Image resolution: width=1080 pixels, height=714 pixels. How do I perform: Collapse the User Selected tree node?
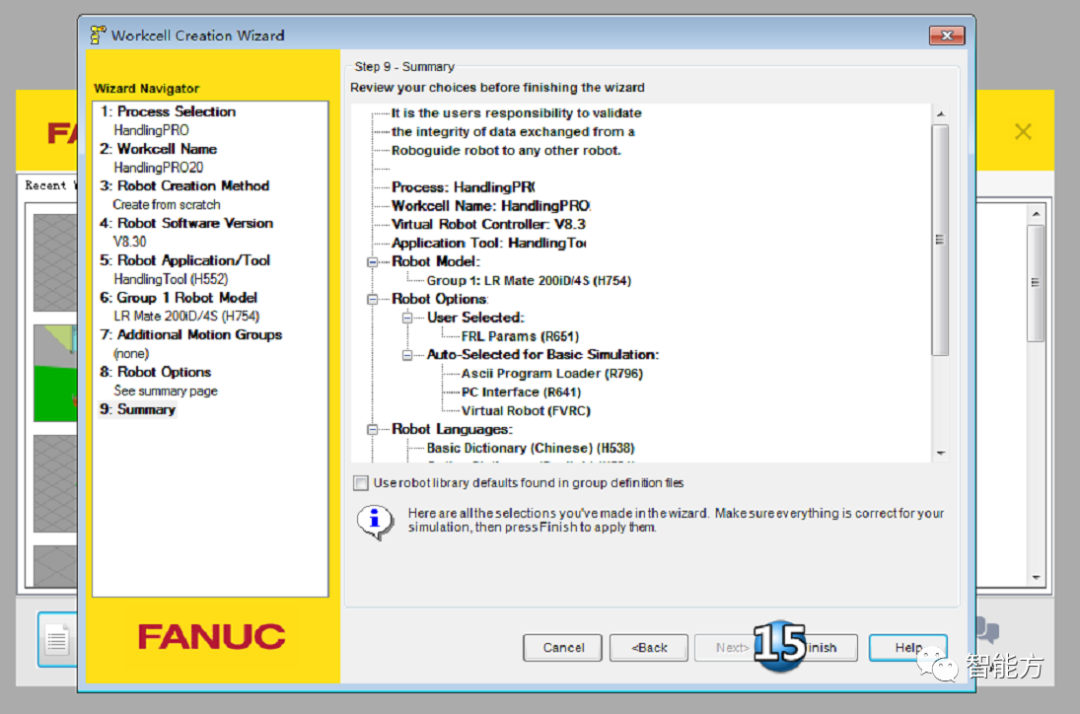coord(408,317)
